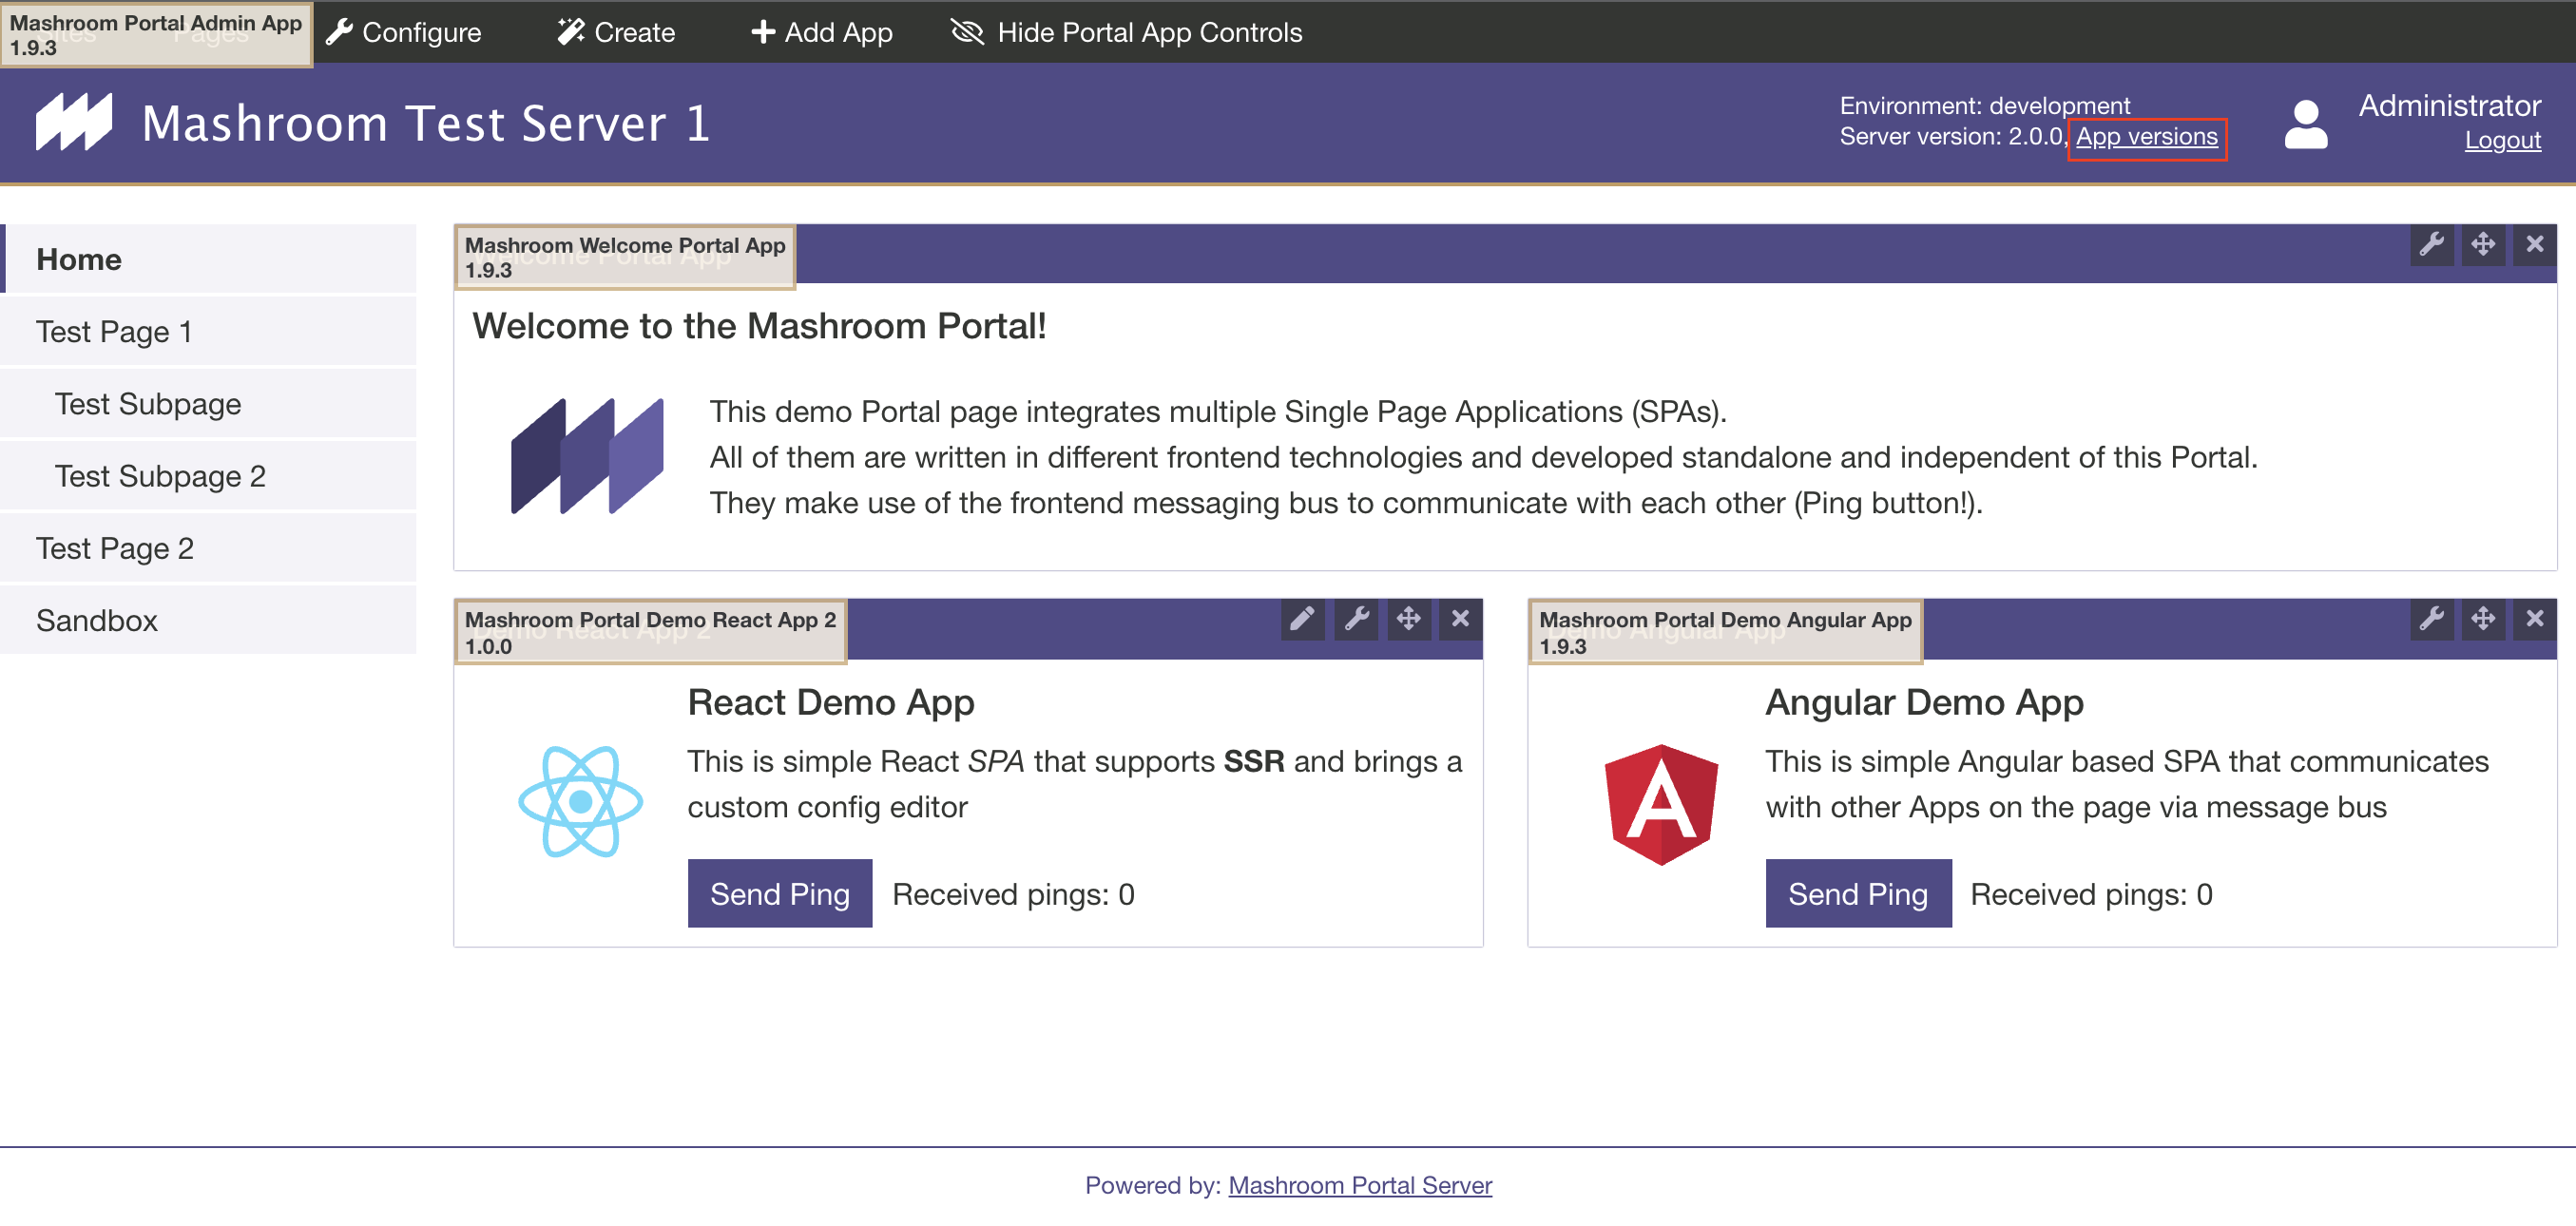Screen dimensions: 2576x1226
Task: Click the Mashroom Portal Demo React App 2 label
Action: coord(650,632)
